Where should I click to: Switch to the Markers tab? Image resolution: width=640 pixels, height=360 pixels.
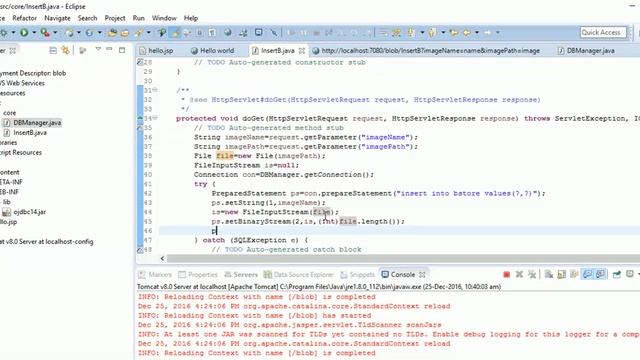click(155, 275)
